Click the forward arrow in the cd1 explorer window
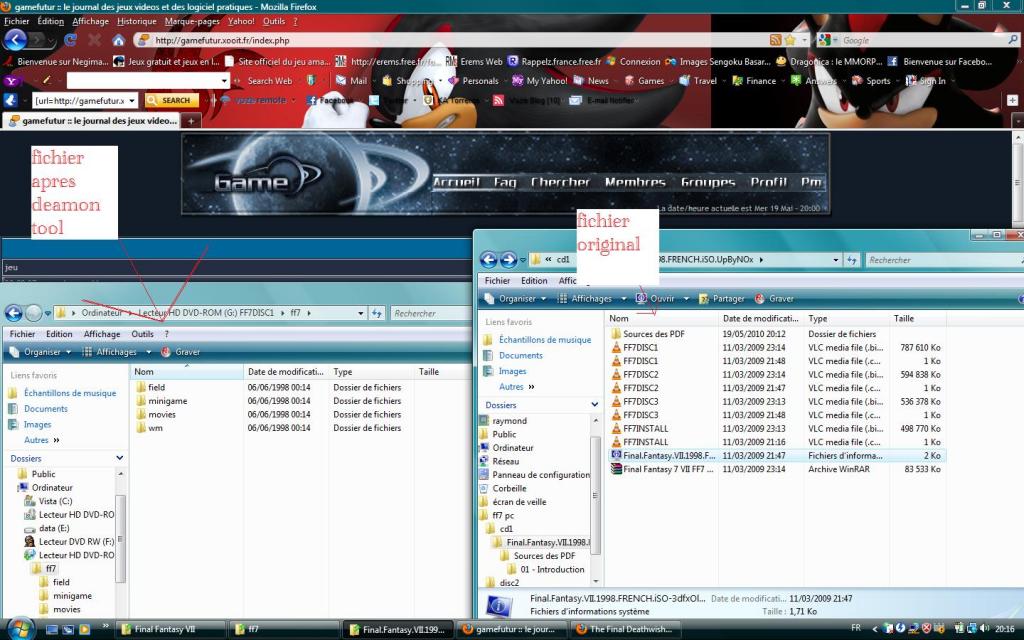The height and width of the screenshot is (640, 1024). [508, 260]
